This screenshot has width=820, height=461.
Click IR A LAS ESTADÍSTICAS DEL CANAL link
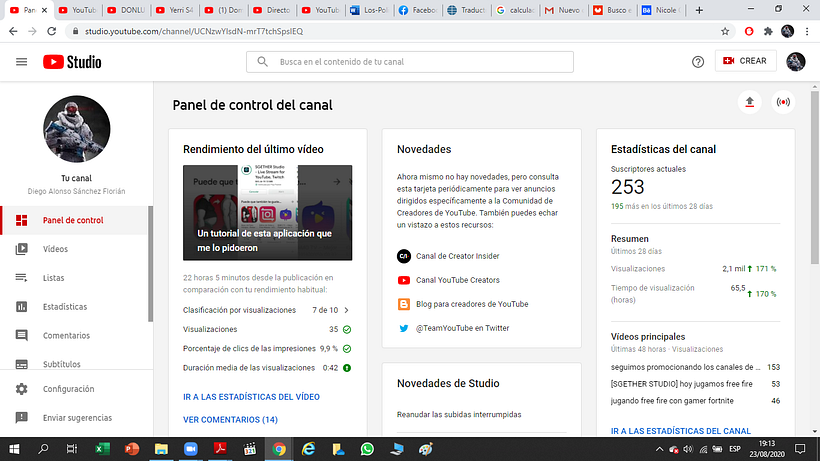(x=680, y=431)
